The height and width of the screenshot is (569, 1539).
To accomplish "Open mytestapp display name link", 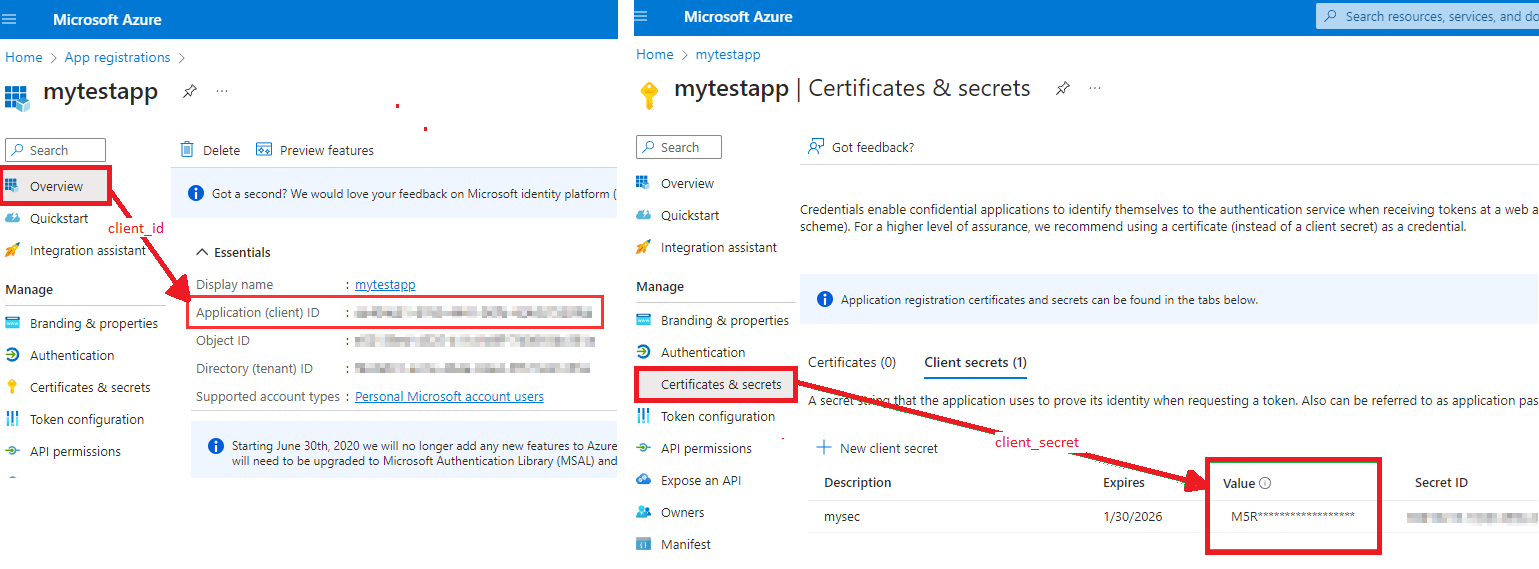I will click(385, 285).
